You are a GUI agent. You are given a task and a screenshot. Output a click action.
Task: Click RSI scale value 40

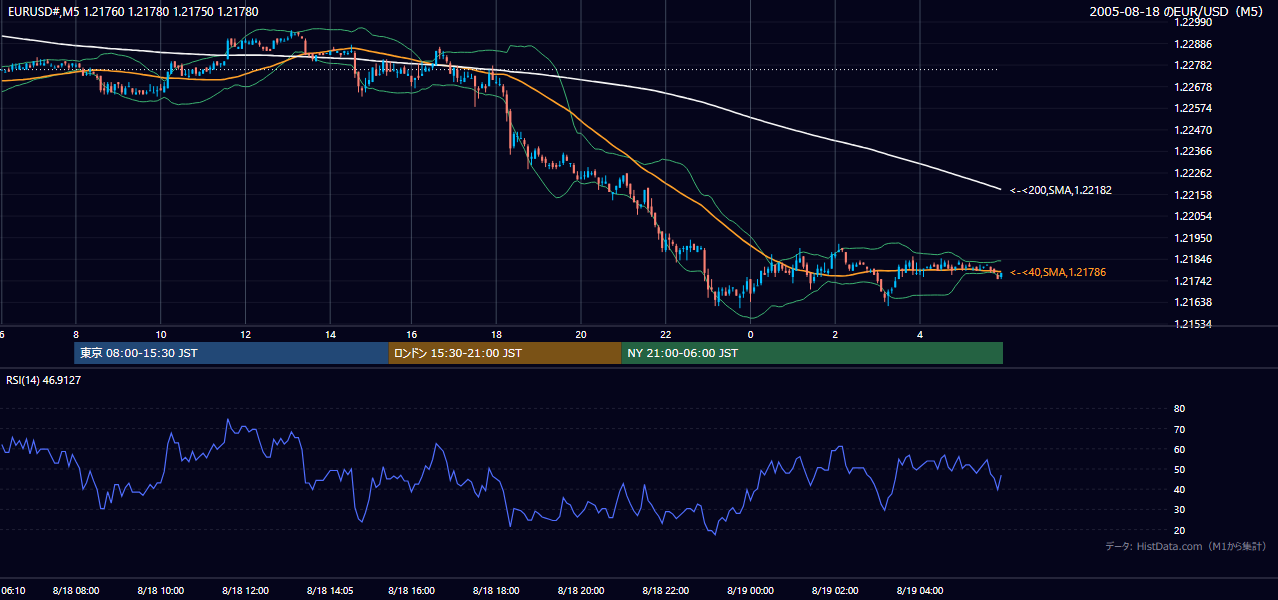[1179, 489]
